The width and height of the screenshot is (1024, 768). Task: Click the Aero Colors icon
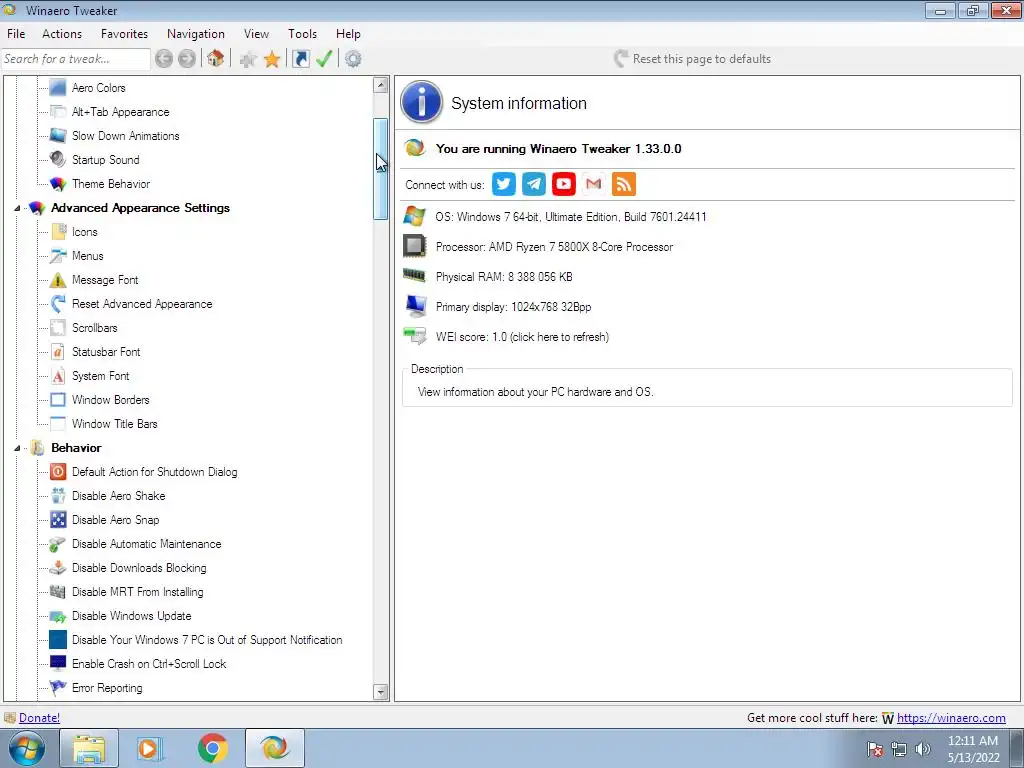[x=58, y=88]
